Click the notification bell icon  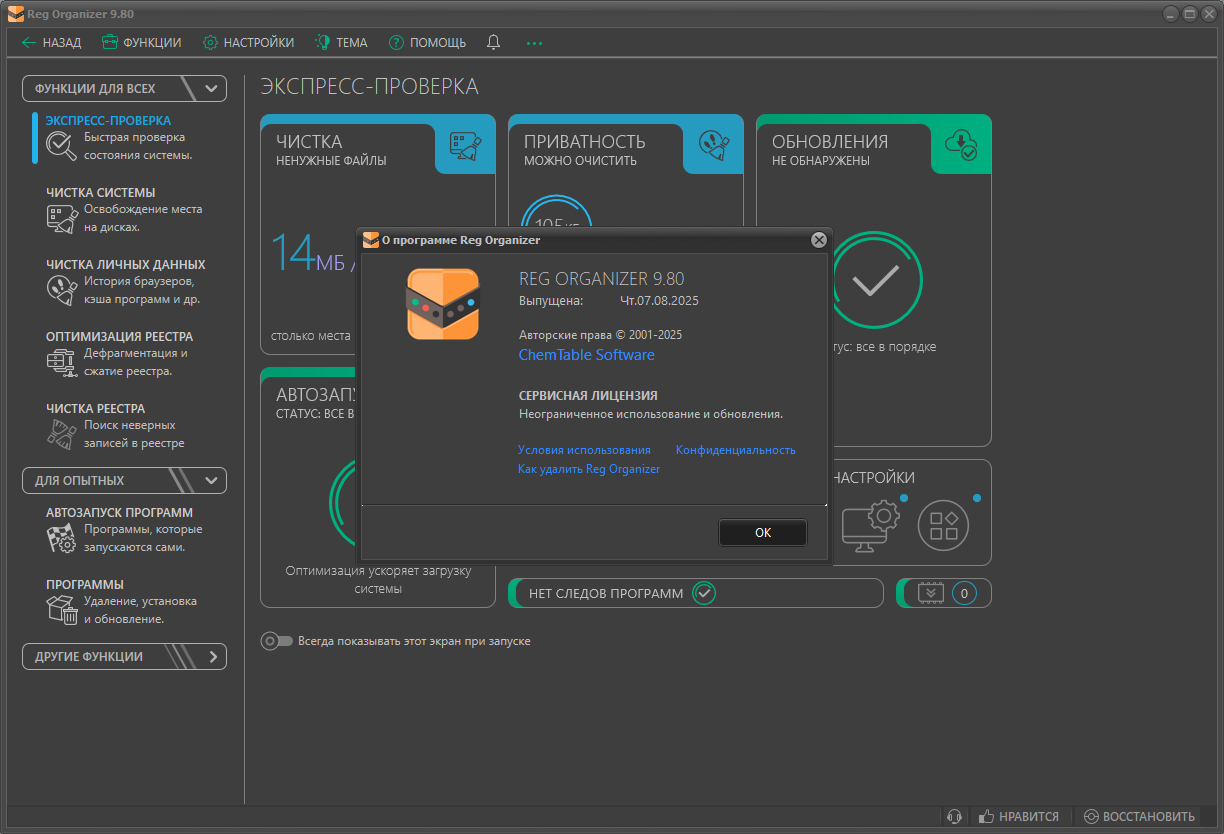tap(493, 43)
